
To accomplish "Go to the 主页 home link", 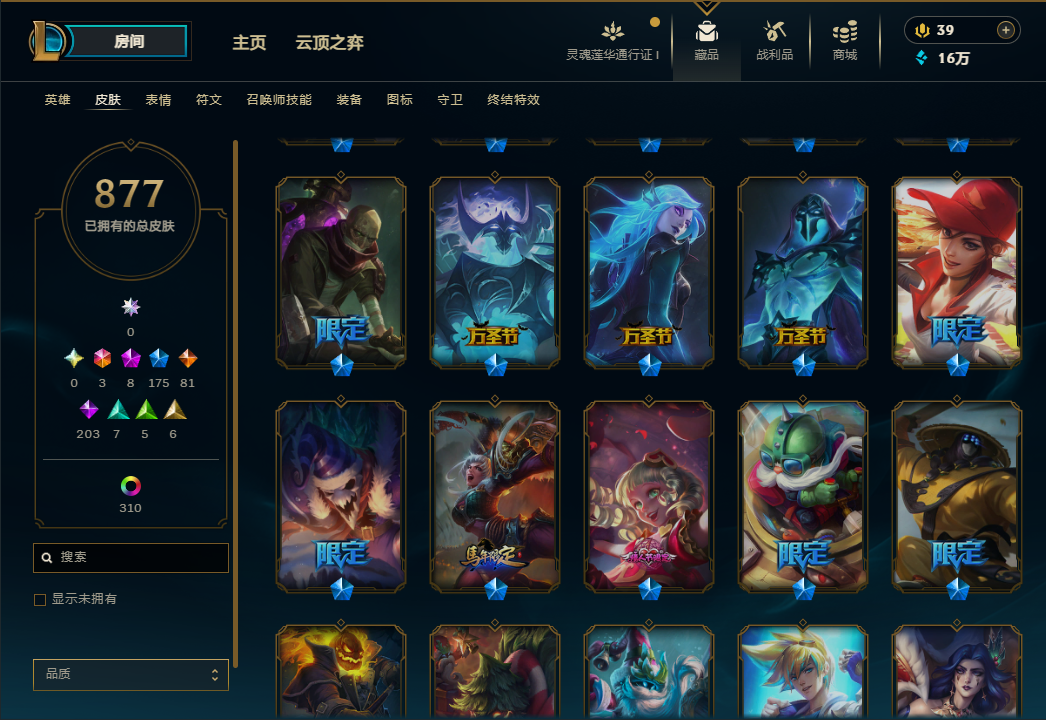I will pyautogui.click(x=249, y=43).
